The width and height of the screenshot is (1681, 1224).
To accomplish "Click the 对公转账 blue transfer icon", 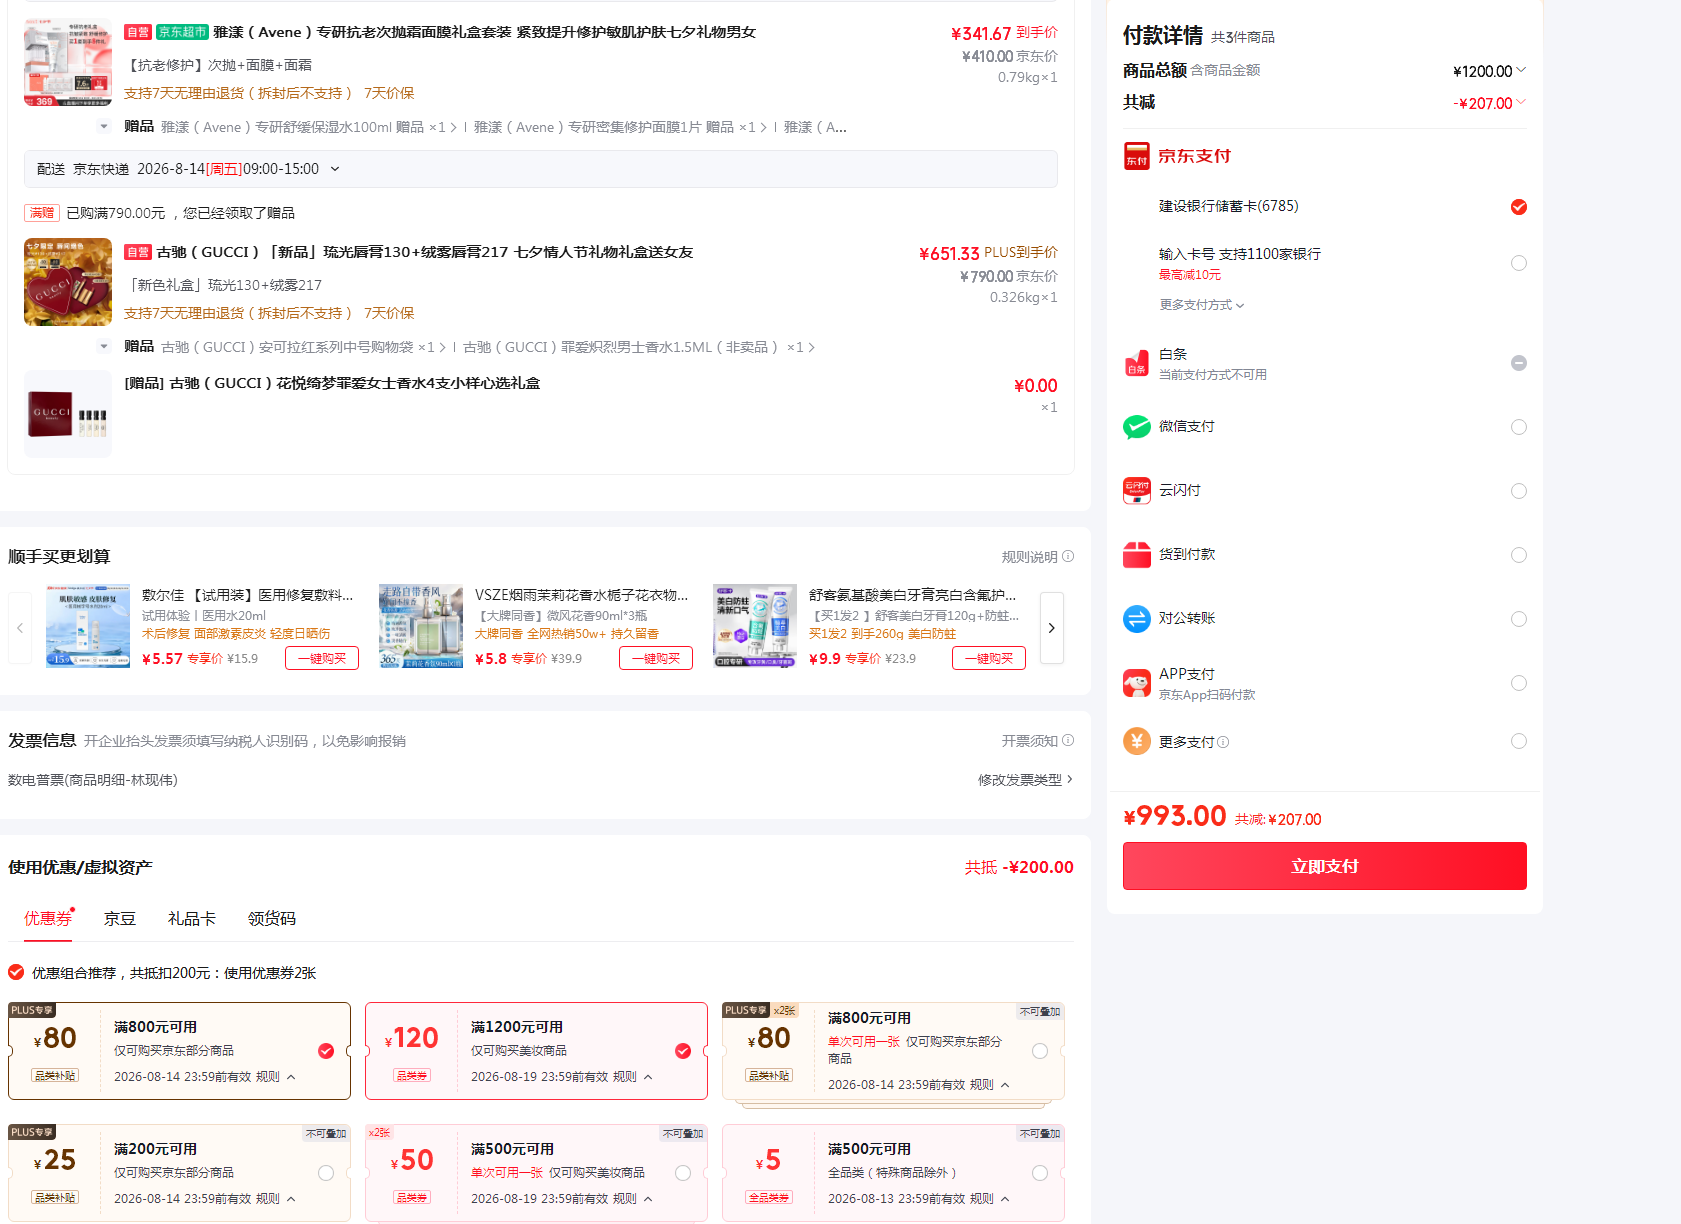I will pos(1136,619).
